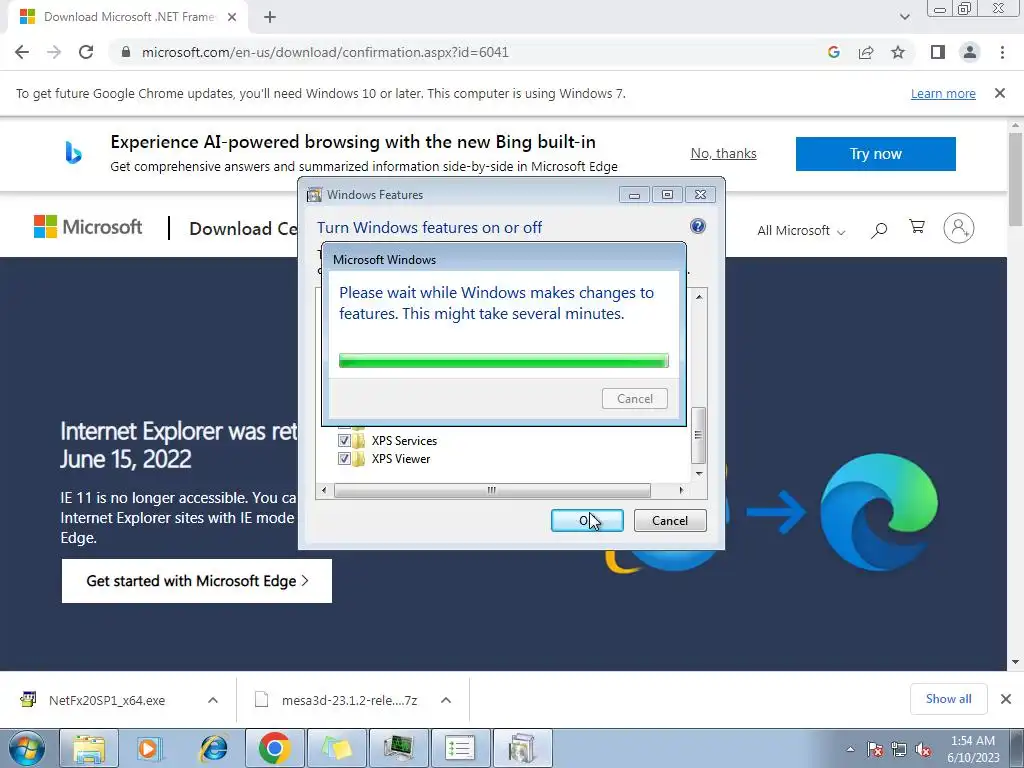Close the Download Microsoft .NET tab
The image size is (1024, 768).
232,17
